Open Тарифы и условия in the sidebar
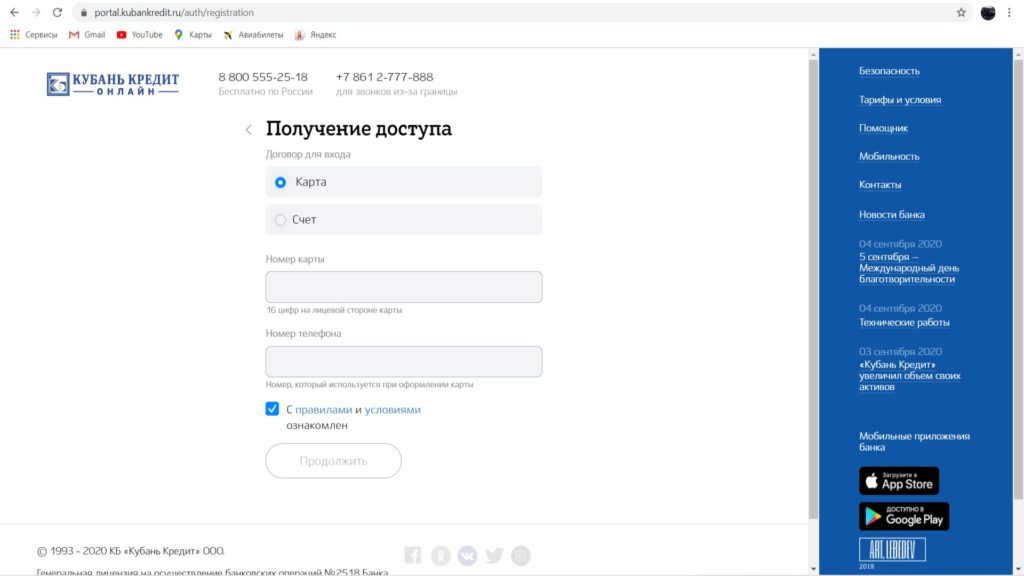1024x576 pixels. click(899, 100)
